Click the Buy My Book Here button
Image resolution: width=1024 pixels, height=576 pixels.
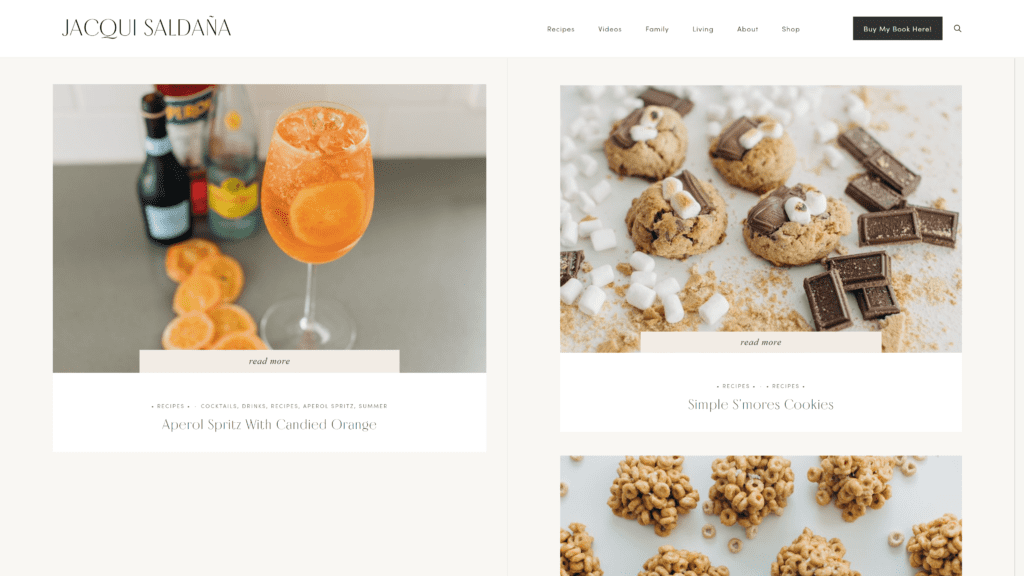click(897, 28)
